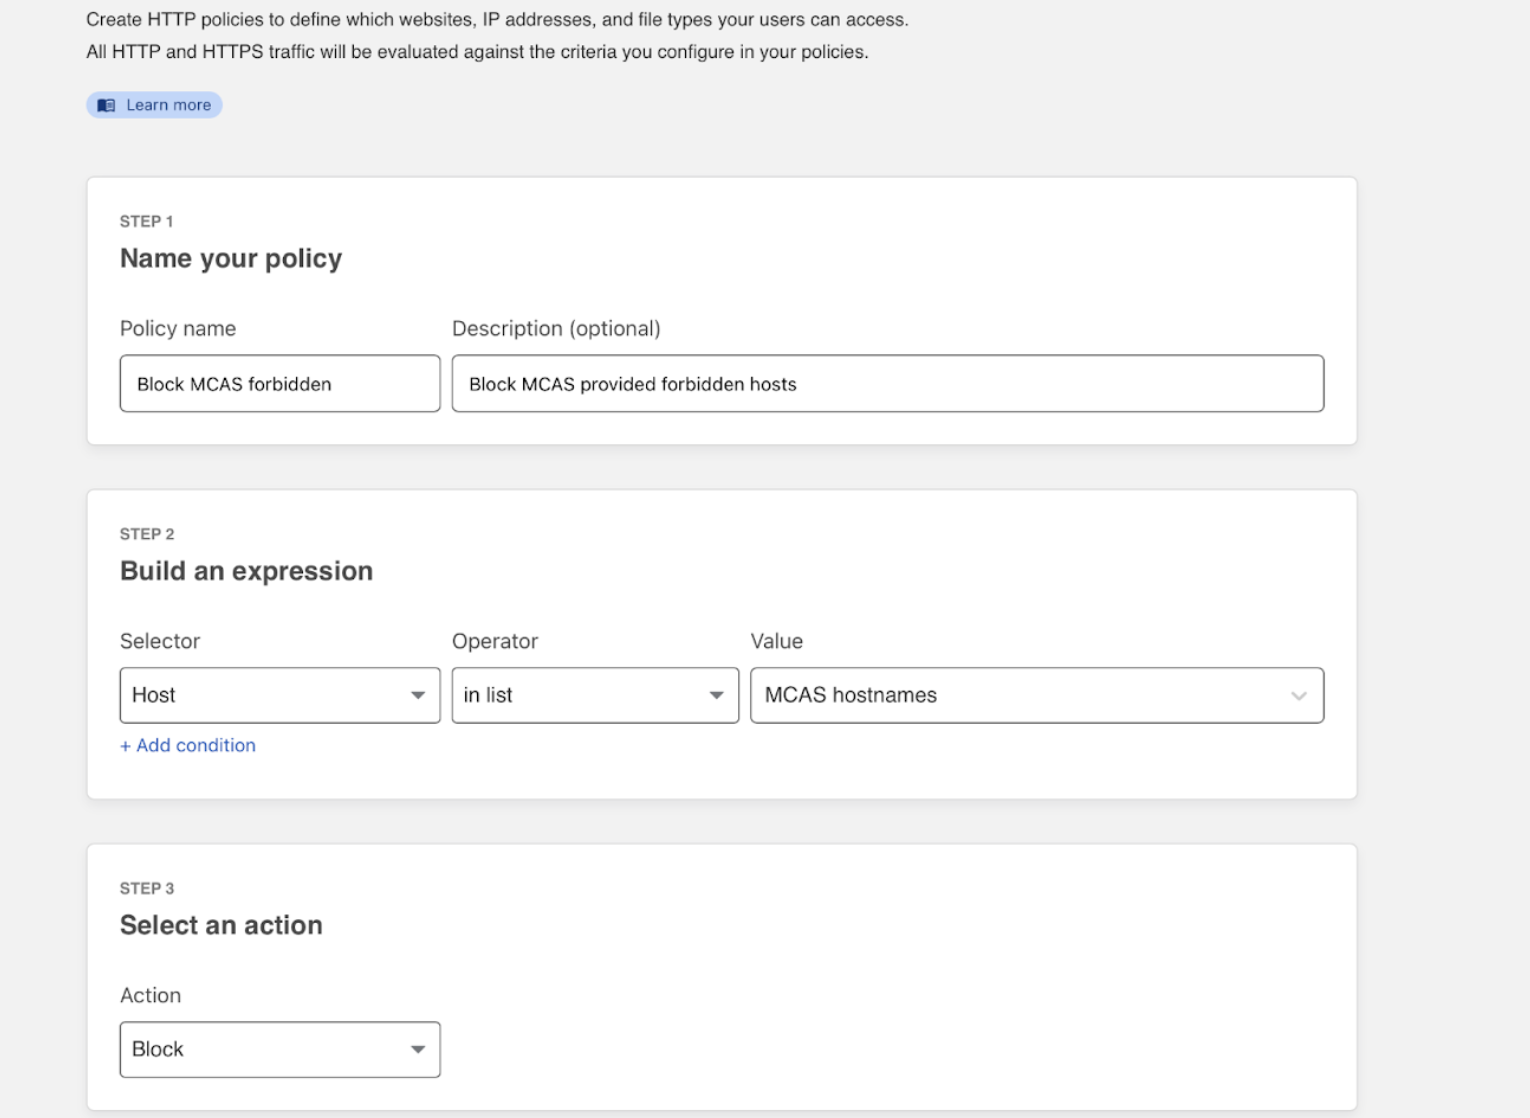Click the Selector dropdown's arrow icon
Screen dimensions: 1530x1118
(x=418, y=695)
